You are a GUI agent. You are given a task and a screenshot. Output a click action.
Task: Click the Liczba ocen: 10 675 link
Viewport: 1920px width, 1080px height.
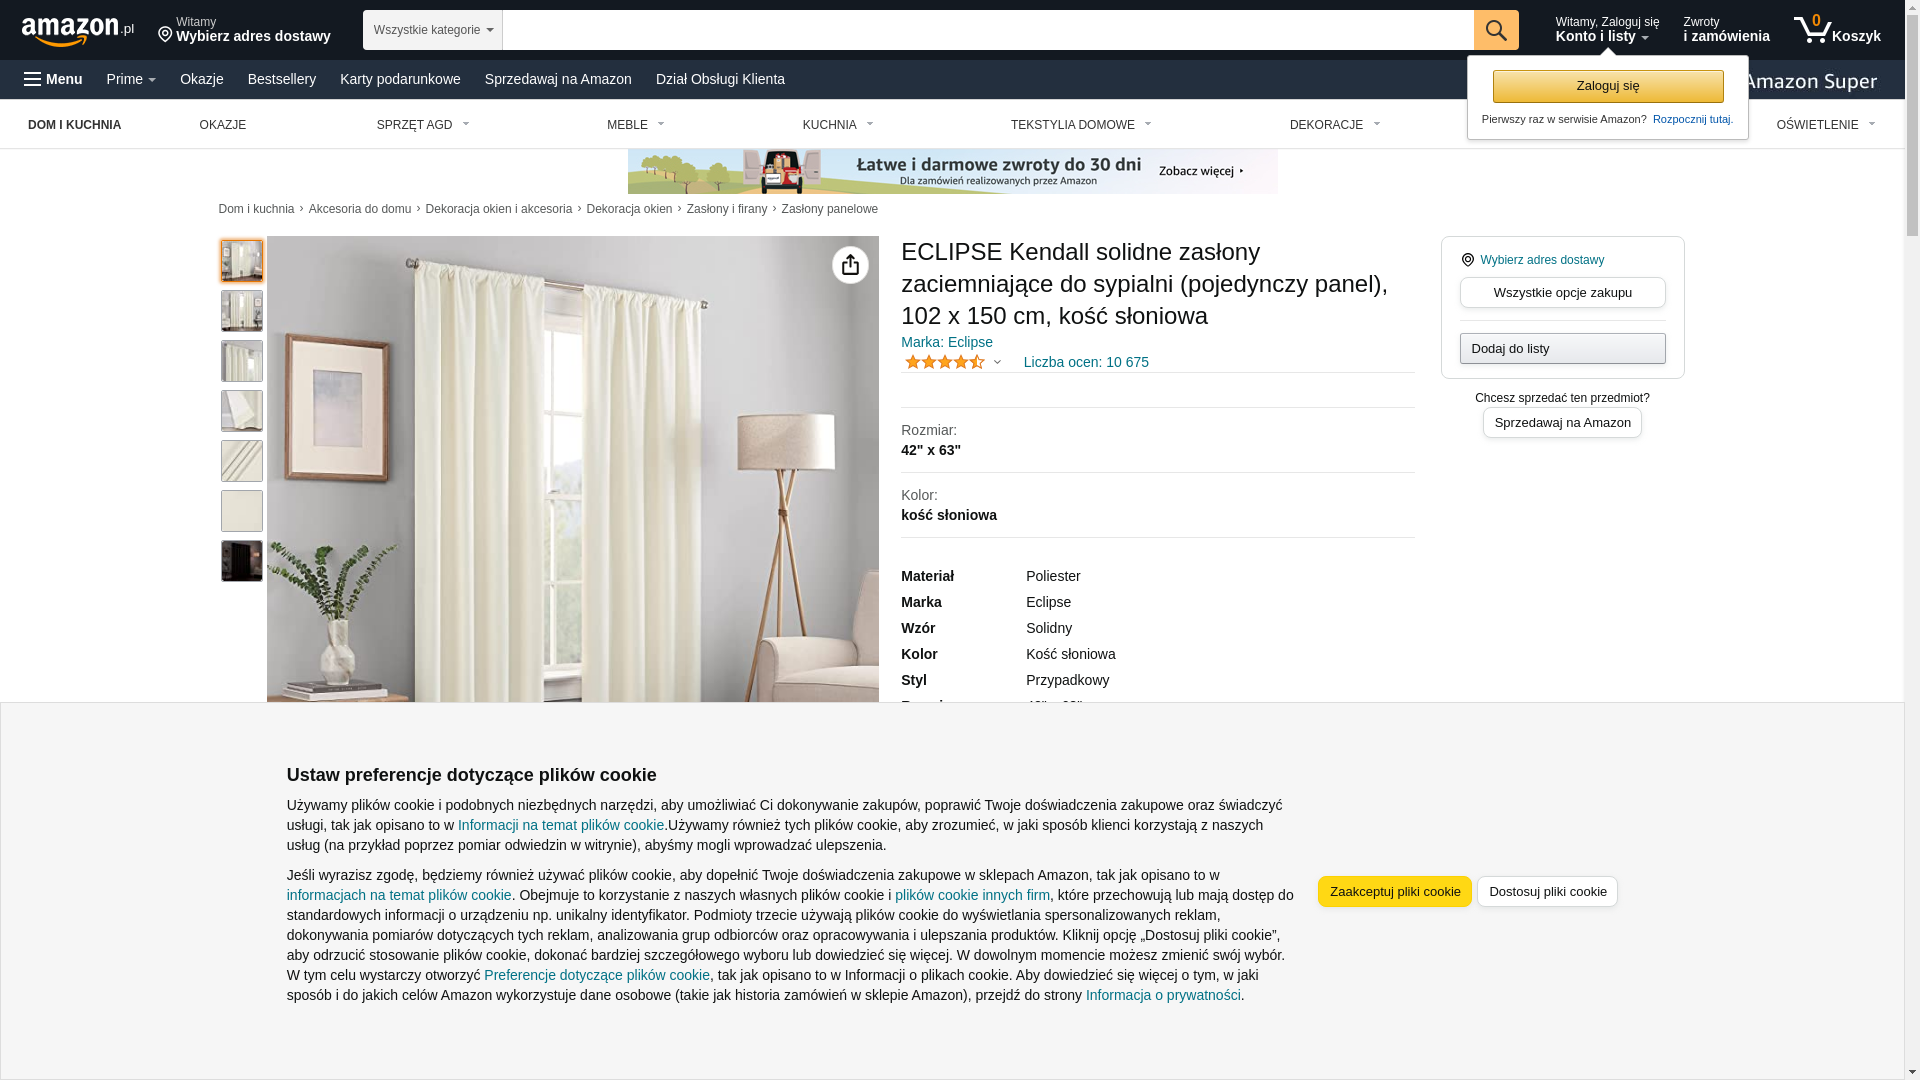coord(1086,362)
